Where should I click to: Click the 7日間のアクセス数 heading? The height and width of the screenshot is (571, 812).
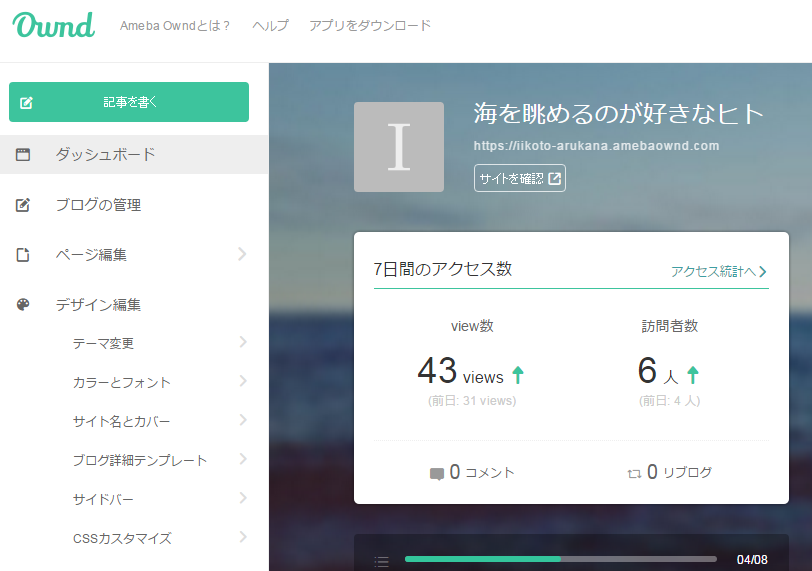pyautogui.click(x=443, y=269)
